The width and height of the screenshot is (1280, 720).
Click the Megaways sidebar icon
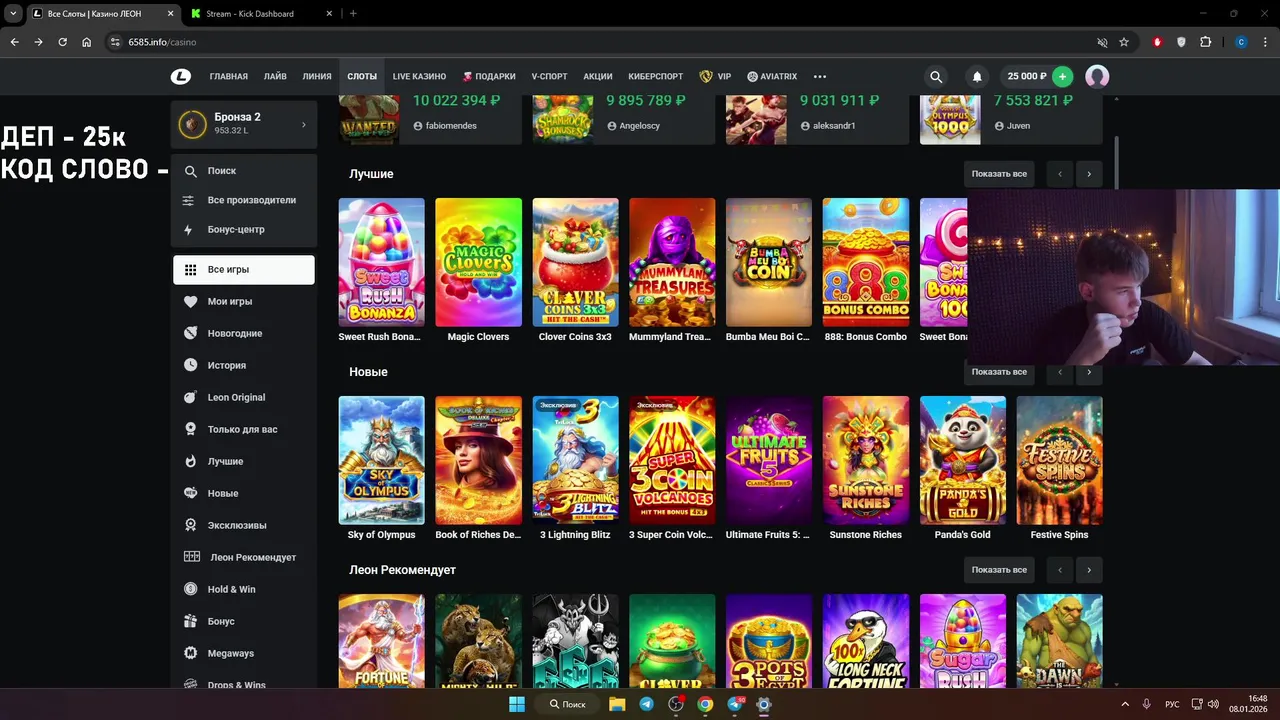pos(190,653)
